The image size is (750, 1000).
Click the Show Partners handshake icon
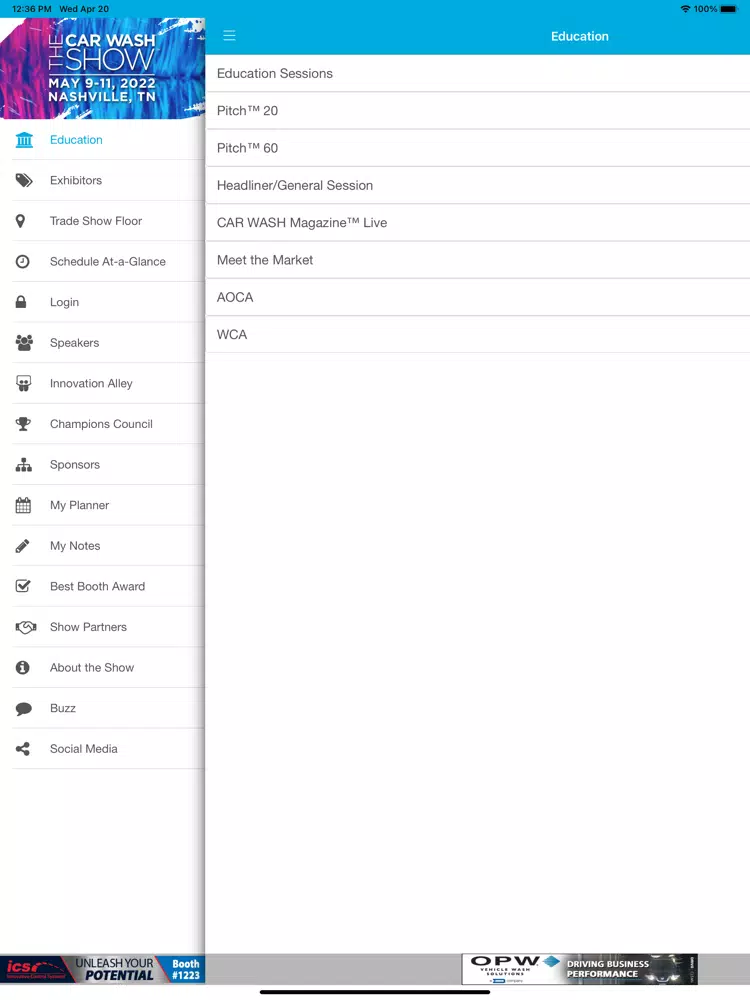[26, 627]
